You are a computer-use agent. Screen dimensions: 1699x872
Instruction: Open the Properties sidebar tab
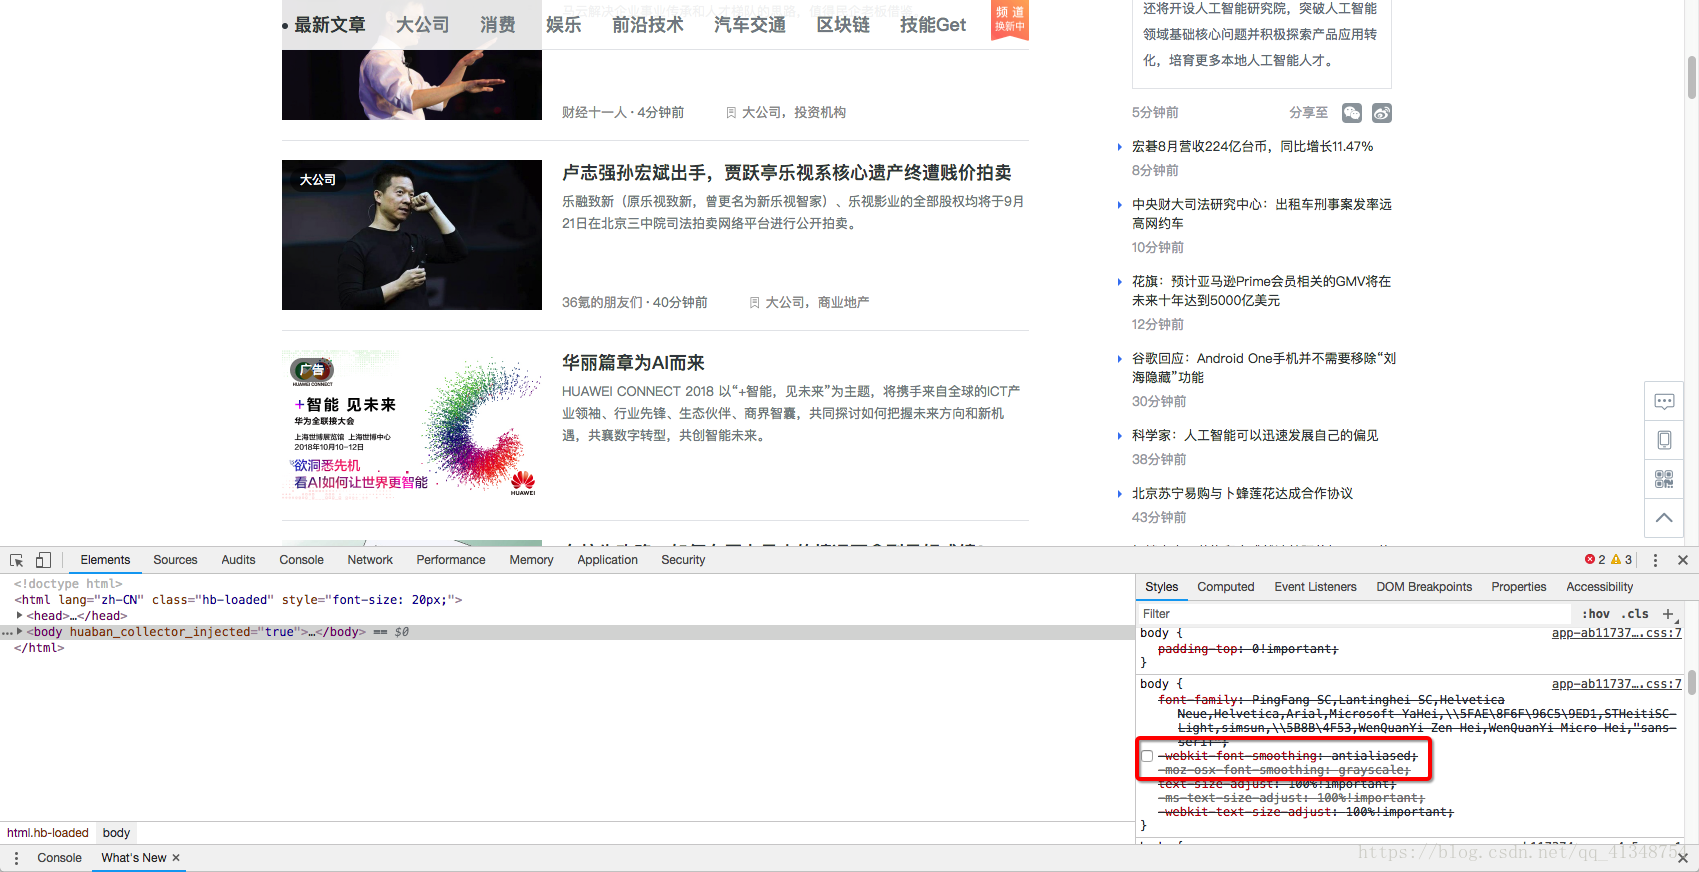[1518, 587]
